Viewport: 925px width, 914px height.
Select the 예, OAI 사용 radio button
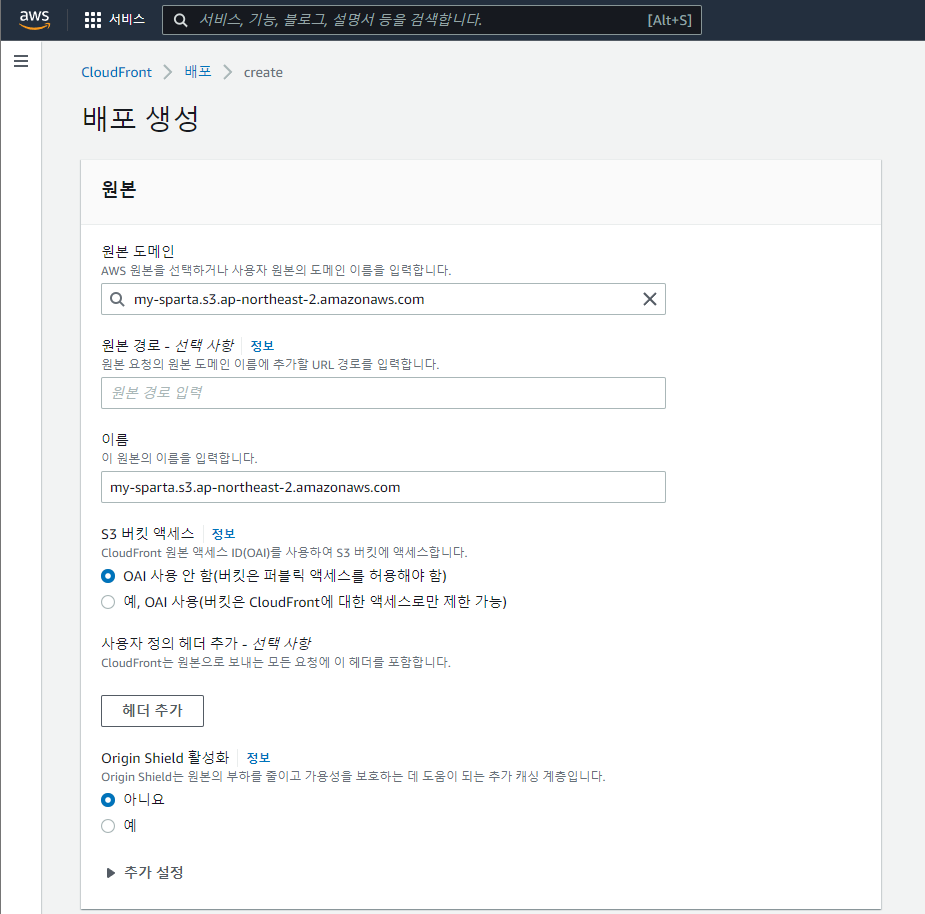coord(108,602)
